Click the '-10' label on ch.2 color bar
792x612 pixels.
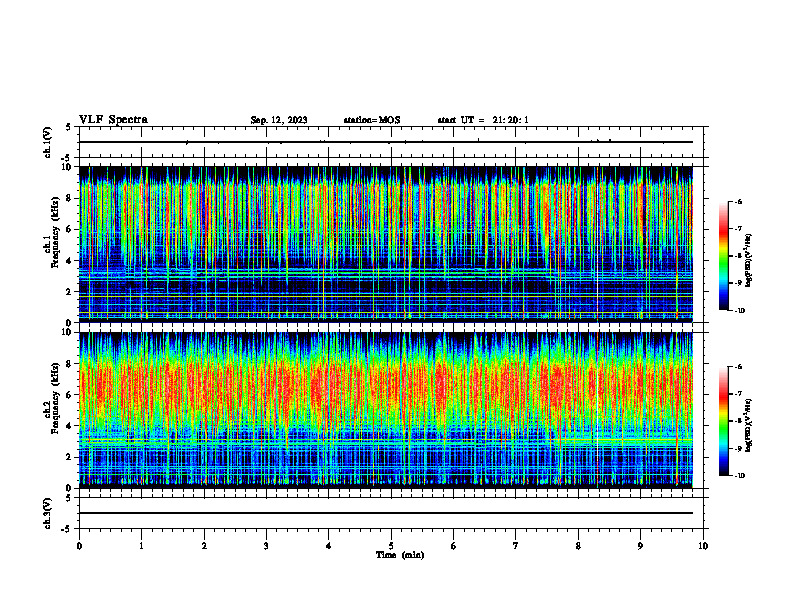(x=738, y=476)
